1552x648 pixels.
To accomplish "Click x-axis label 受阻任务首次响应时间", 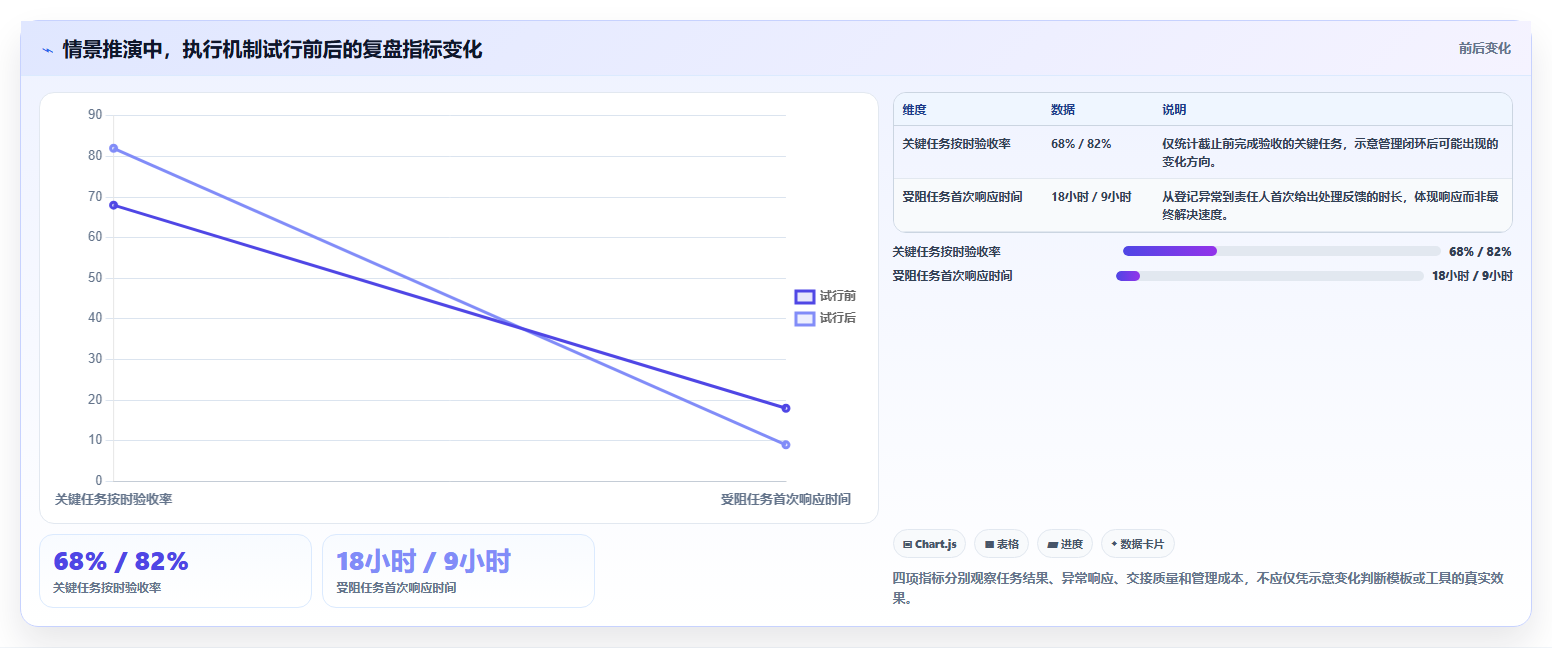I will point(786,499).
